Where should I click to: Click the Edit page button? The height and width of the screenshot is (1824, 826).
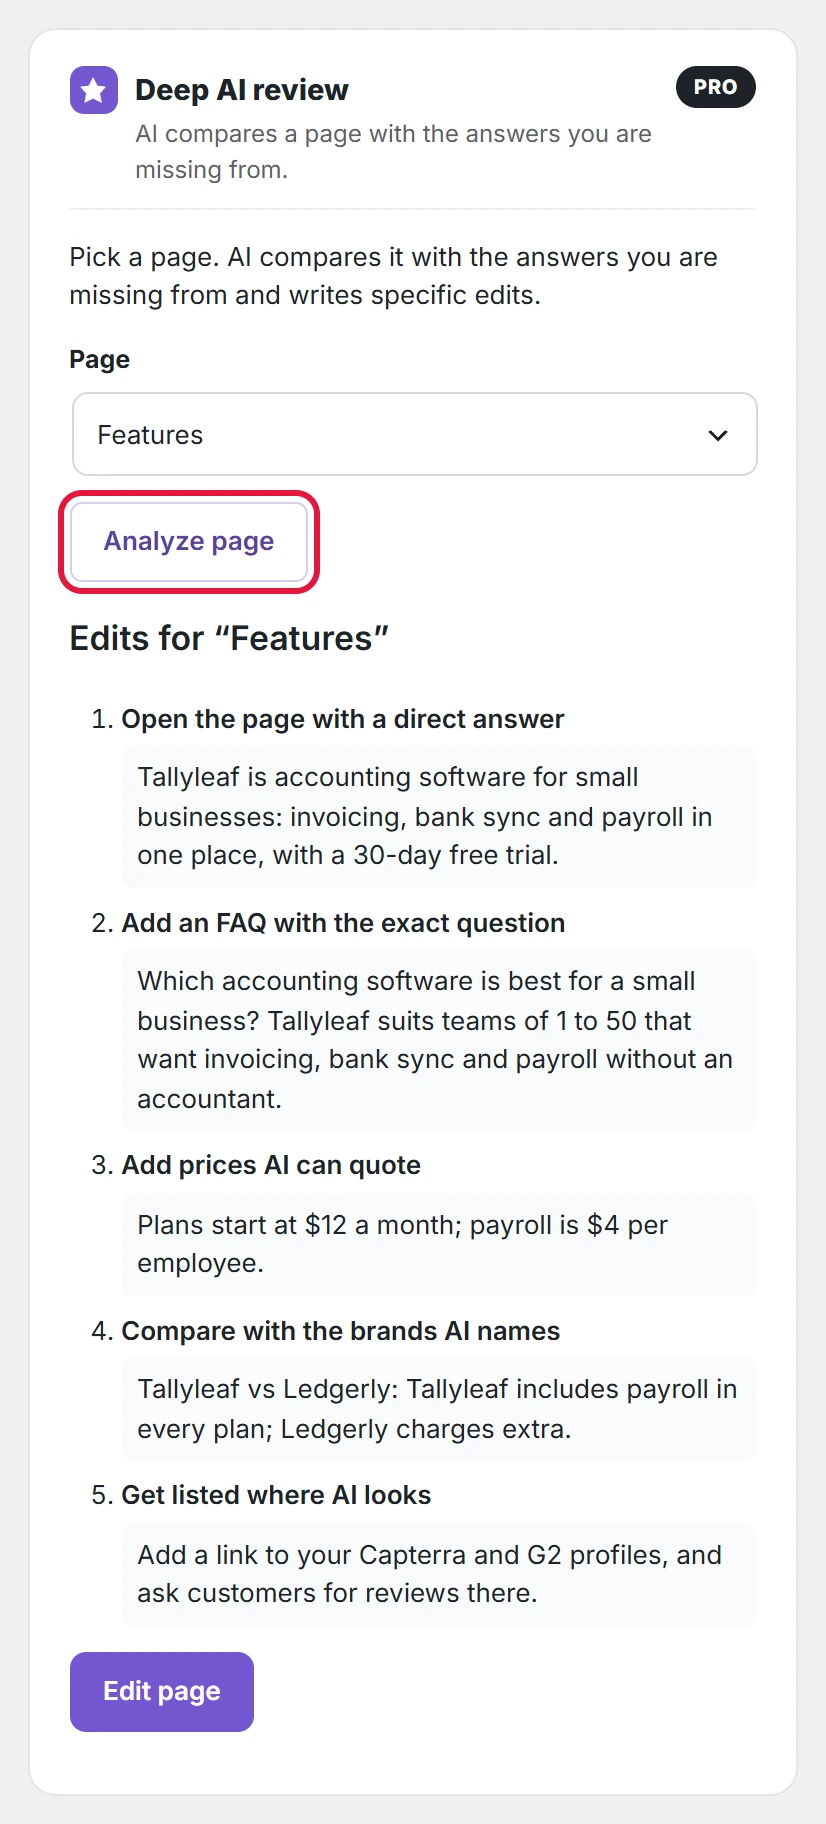[x=162, y=1691]
